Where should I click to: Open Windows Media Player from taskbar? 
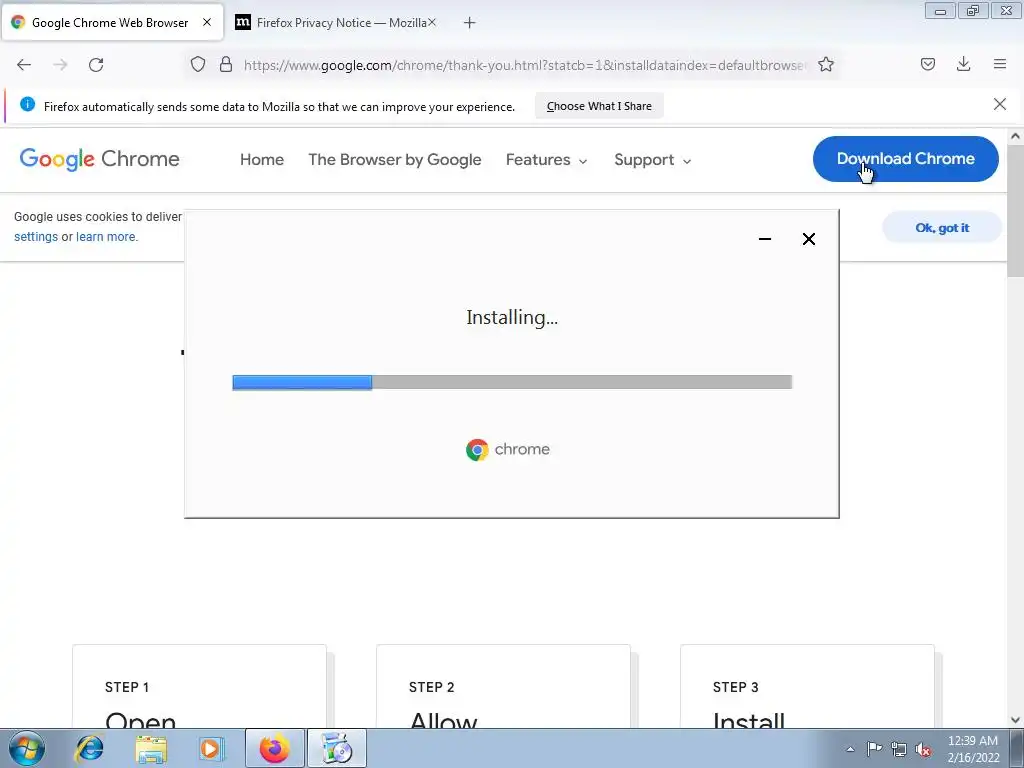point(212,748)
